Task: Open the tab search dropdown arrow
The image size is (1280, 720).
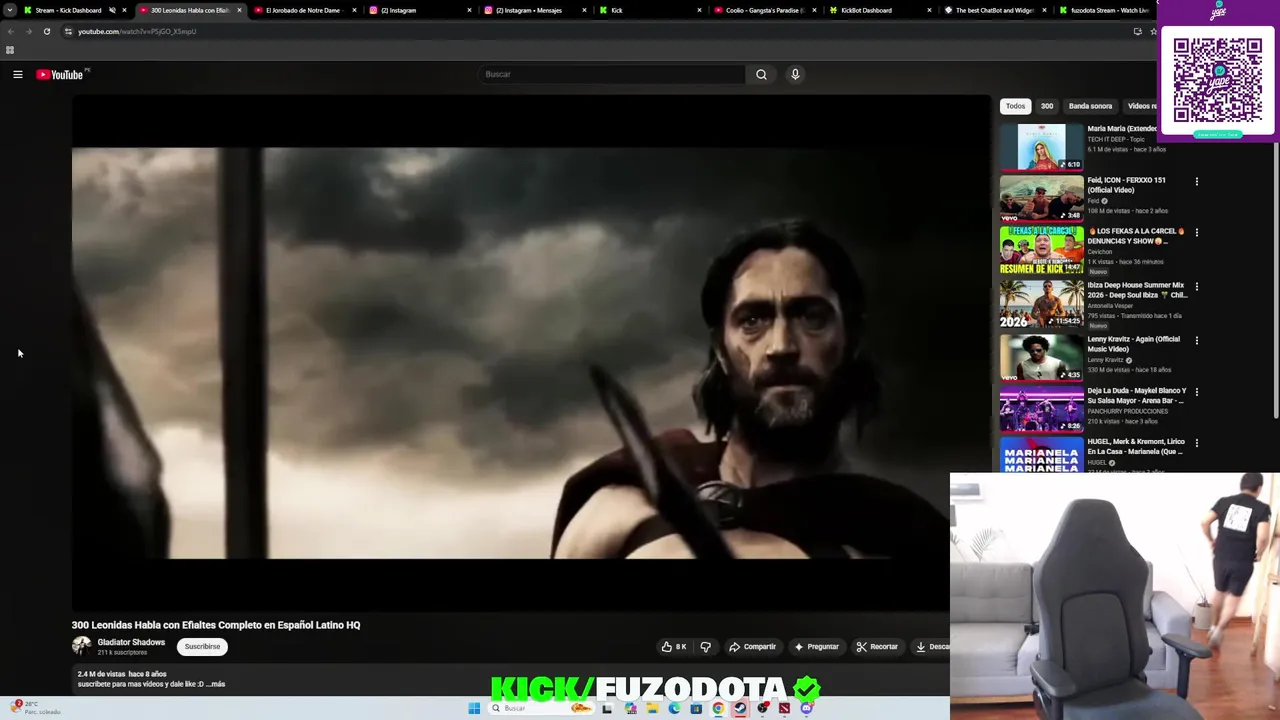Action: [x=9, y=10]
